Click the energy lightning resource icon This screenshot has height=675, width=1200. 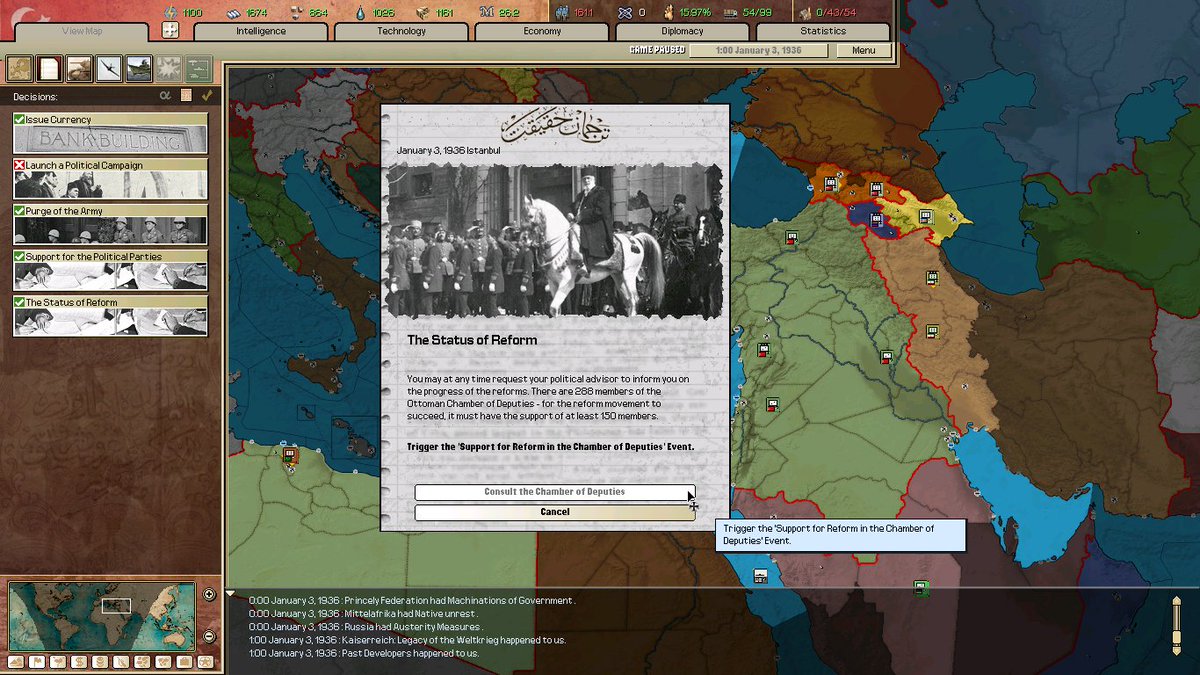(x=169, y=12)
